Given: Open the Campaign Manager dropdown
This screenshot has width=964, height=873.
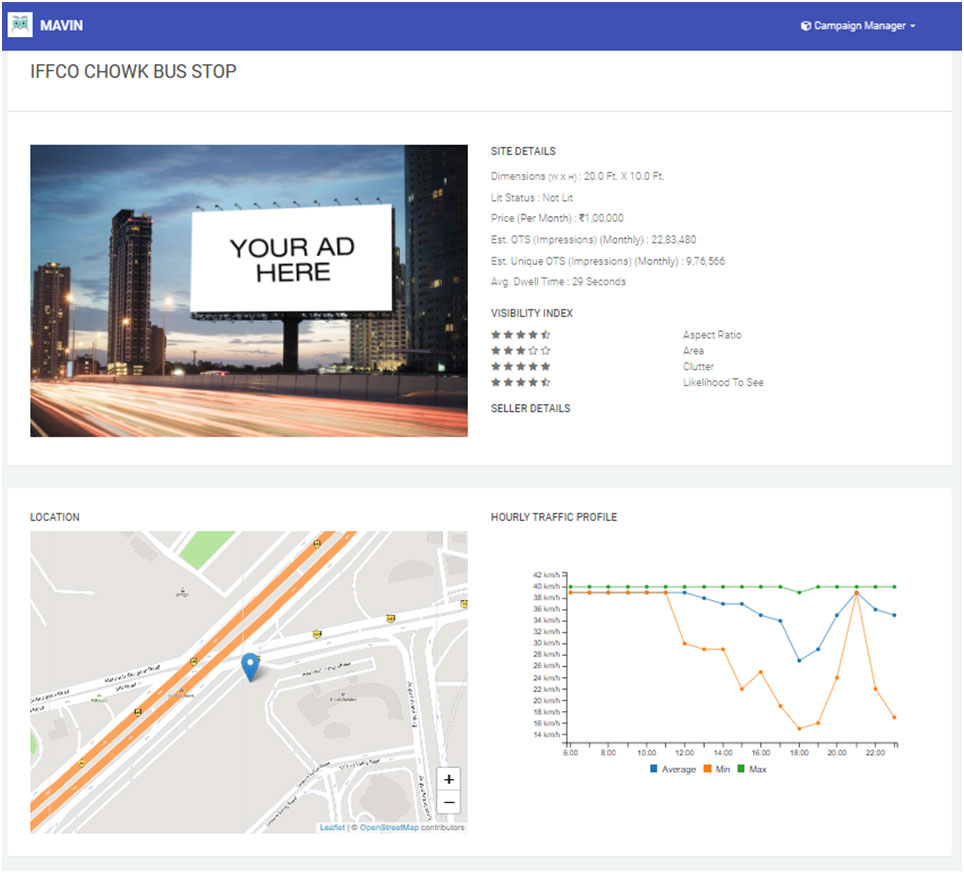Looking at the screenshot, I should tap(858, 26).
